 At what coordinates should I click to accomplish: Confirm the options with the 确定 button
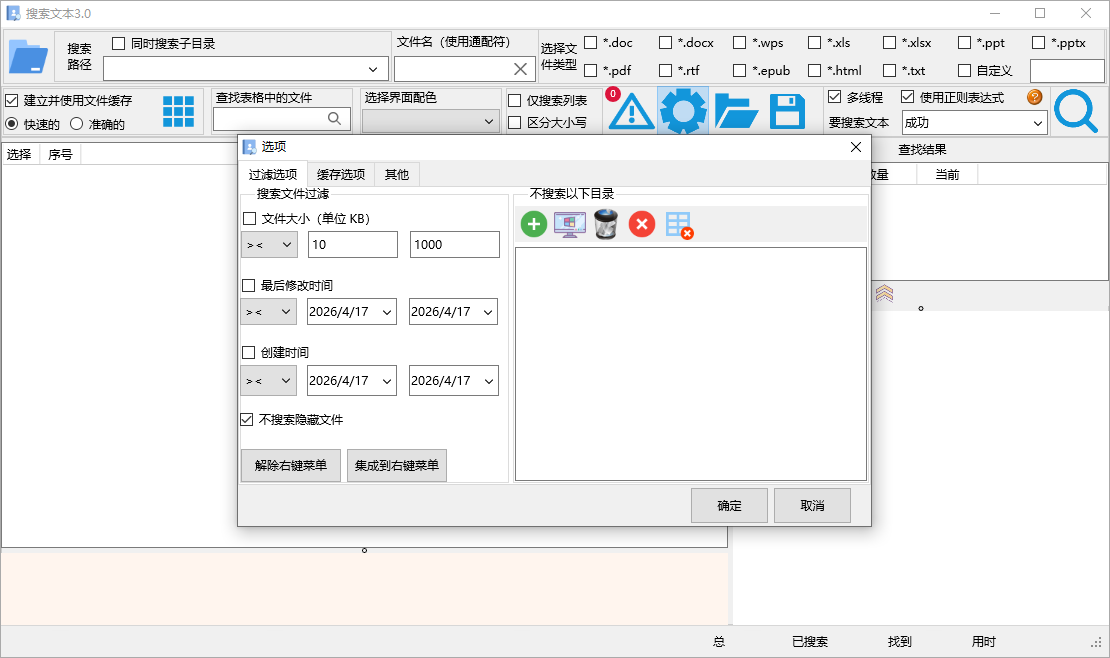[x=729, y=505]
